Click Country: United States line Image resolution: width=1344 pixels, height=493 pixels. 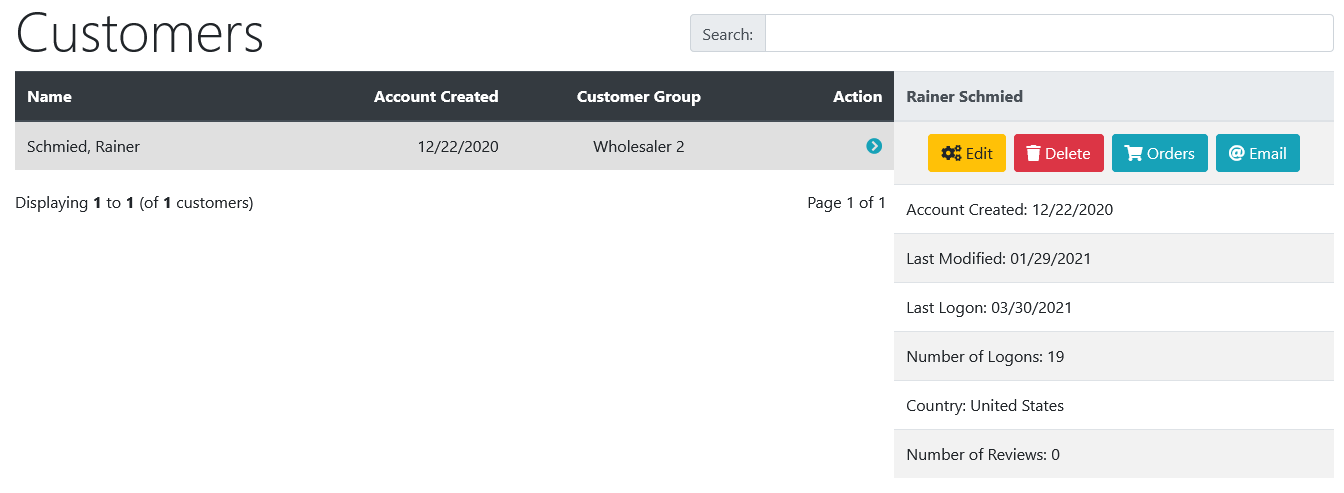(x=985, y=406)
